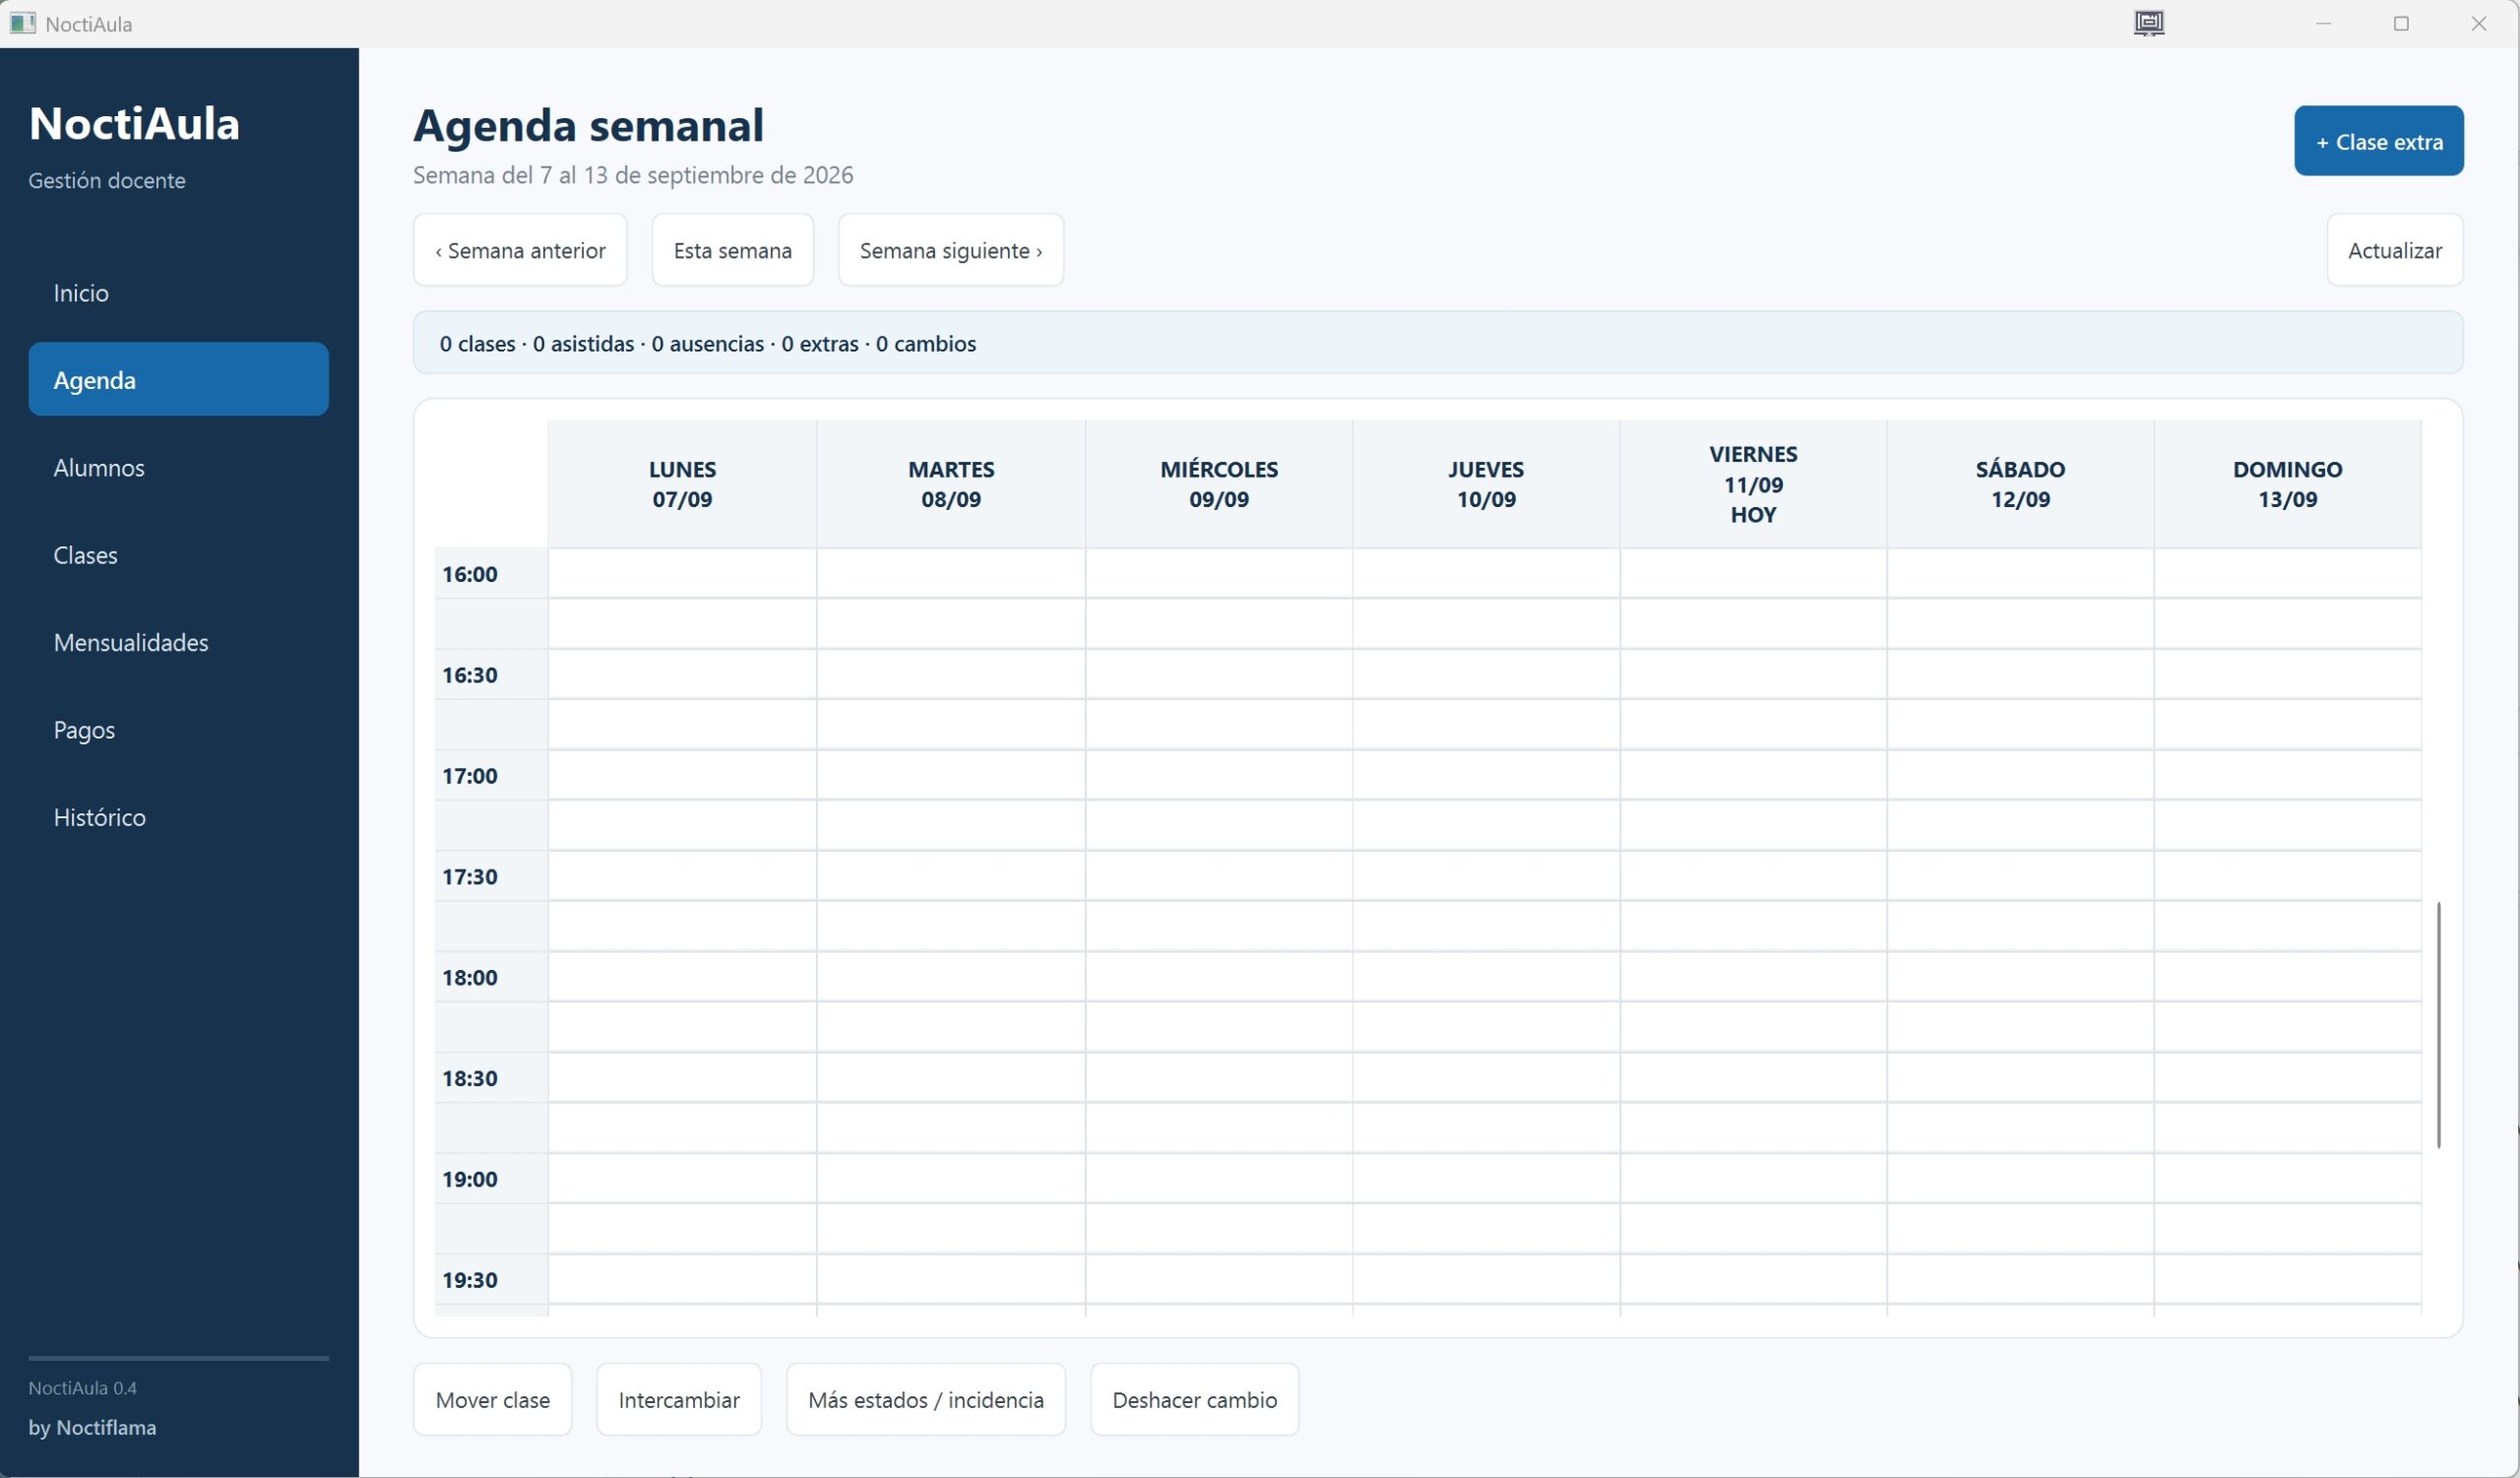
Task: Click the 'NoctiAula 0.4' version text
Action: [83, 1388]
